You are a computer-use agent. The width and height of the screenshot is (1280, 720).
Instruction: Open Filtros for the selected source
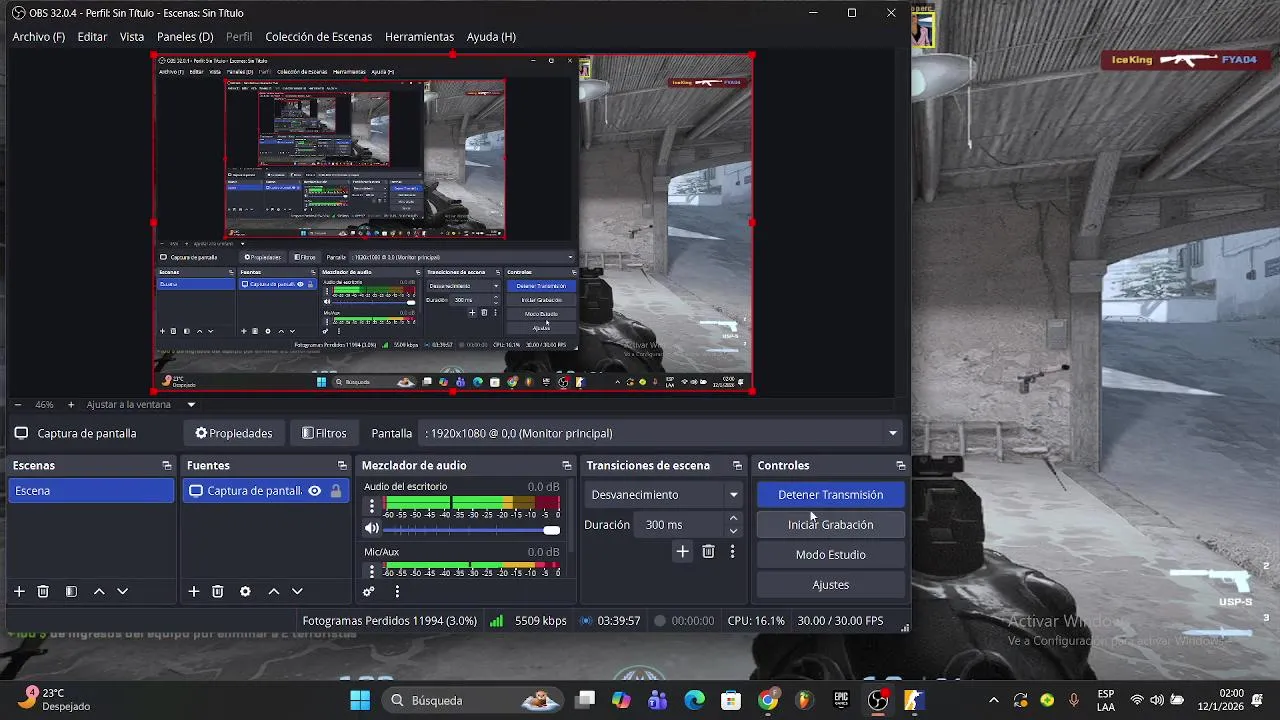pos(324,434)
